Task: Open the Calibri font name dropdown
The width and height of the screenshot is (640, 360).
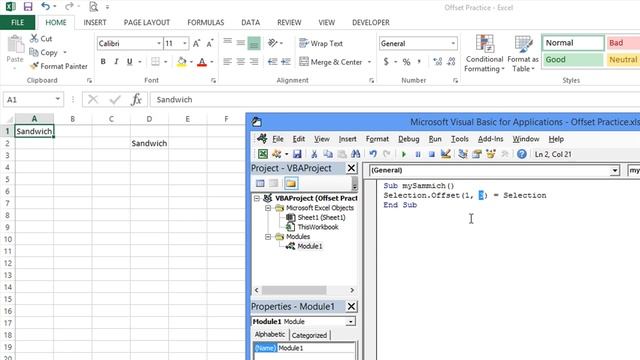Action: coord(159,43)
